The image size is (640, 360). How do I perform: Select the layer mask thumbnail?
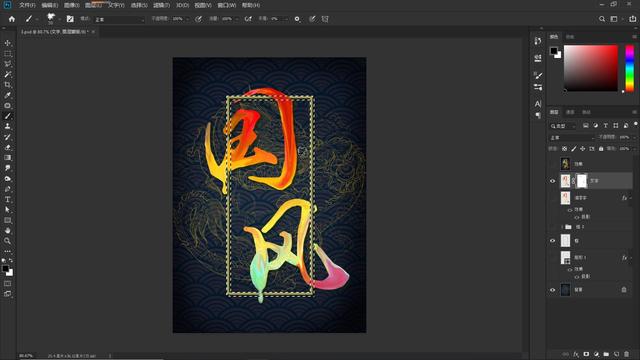click(581, 181)
